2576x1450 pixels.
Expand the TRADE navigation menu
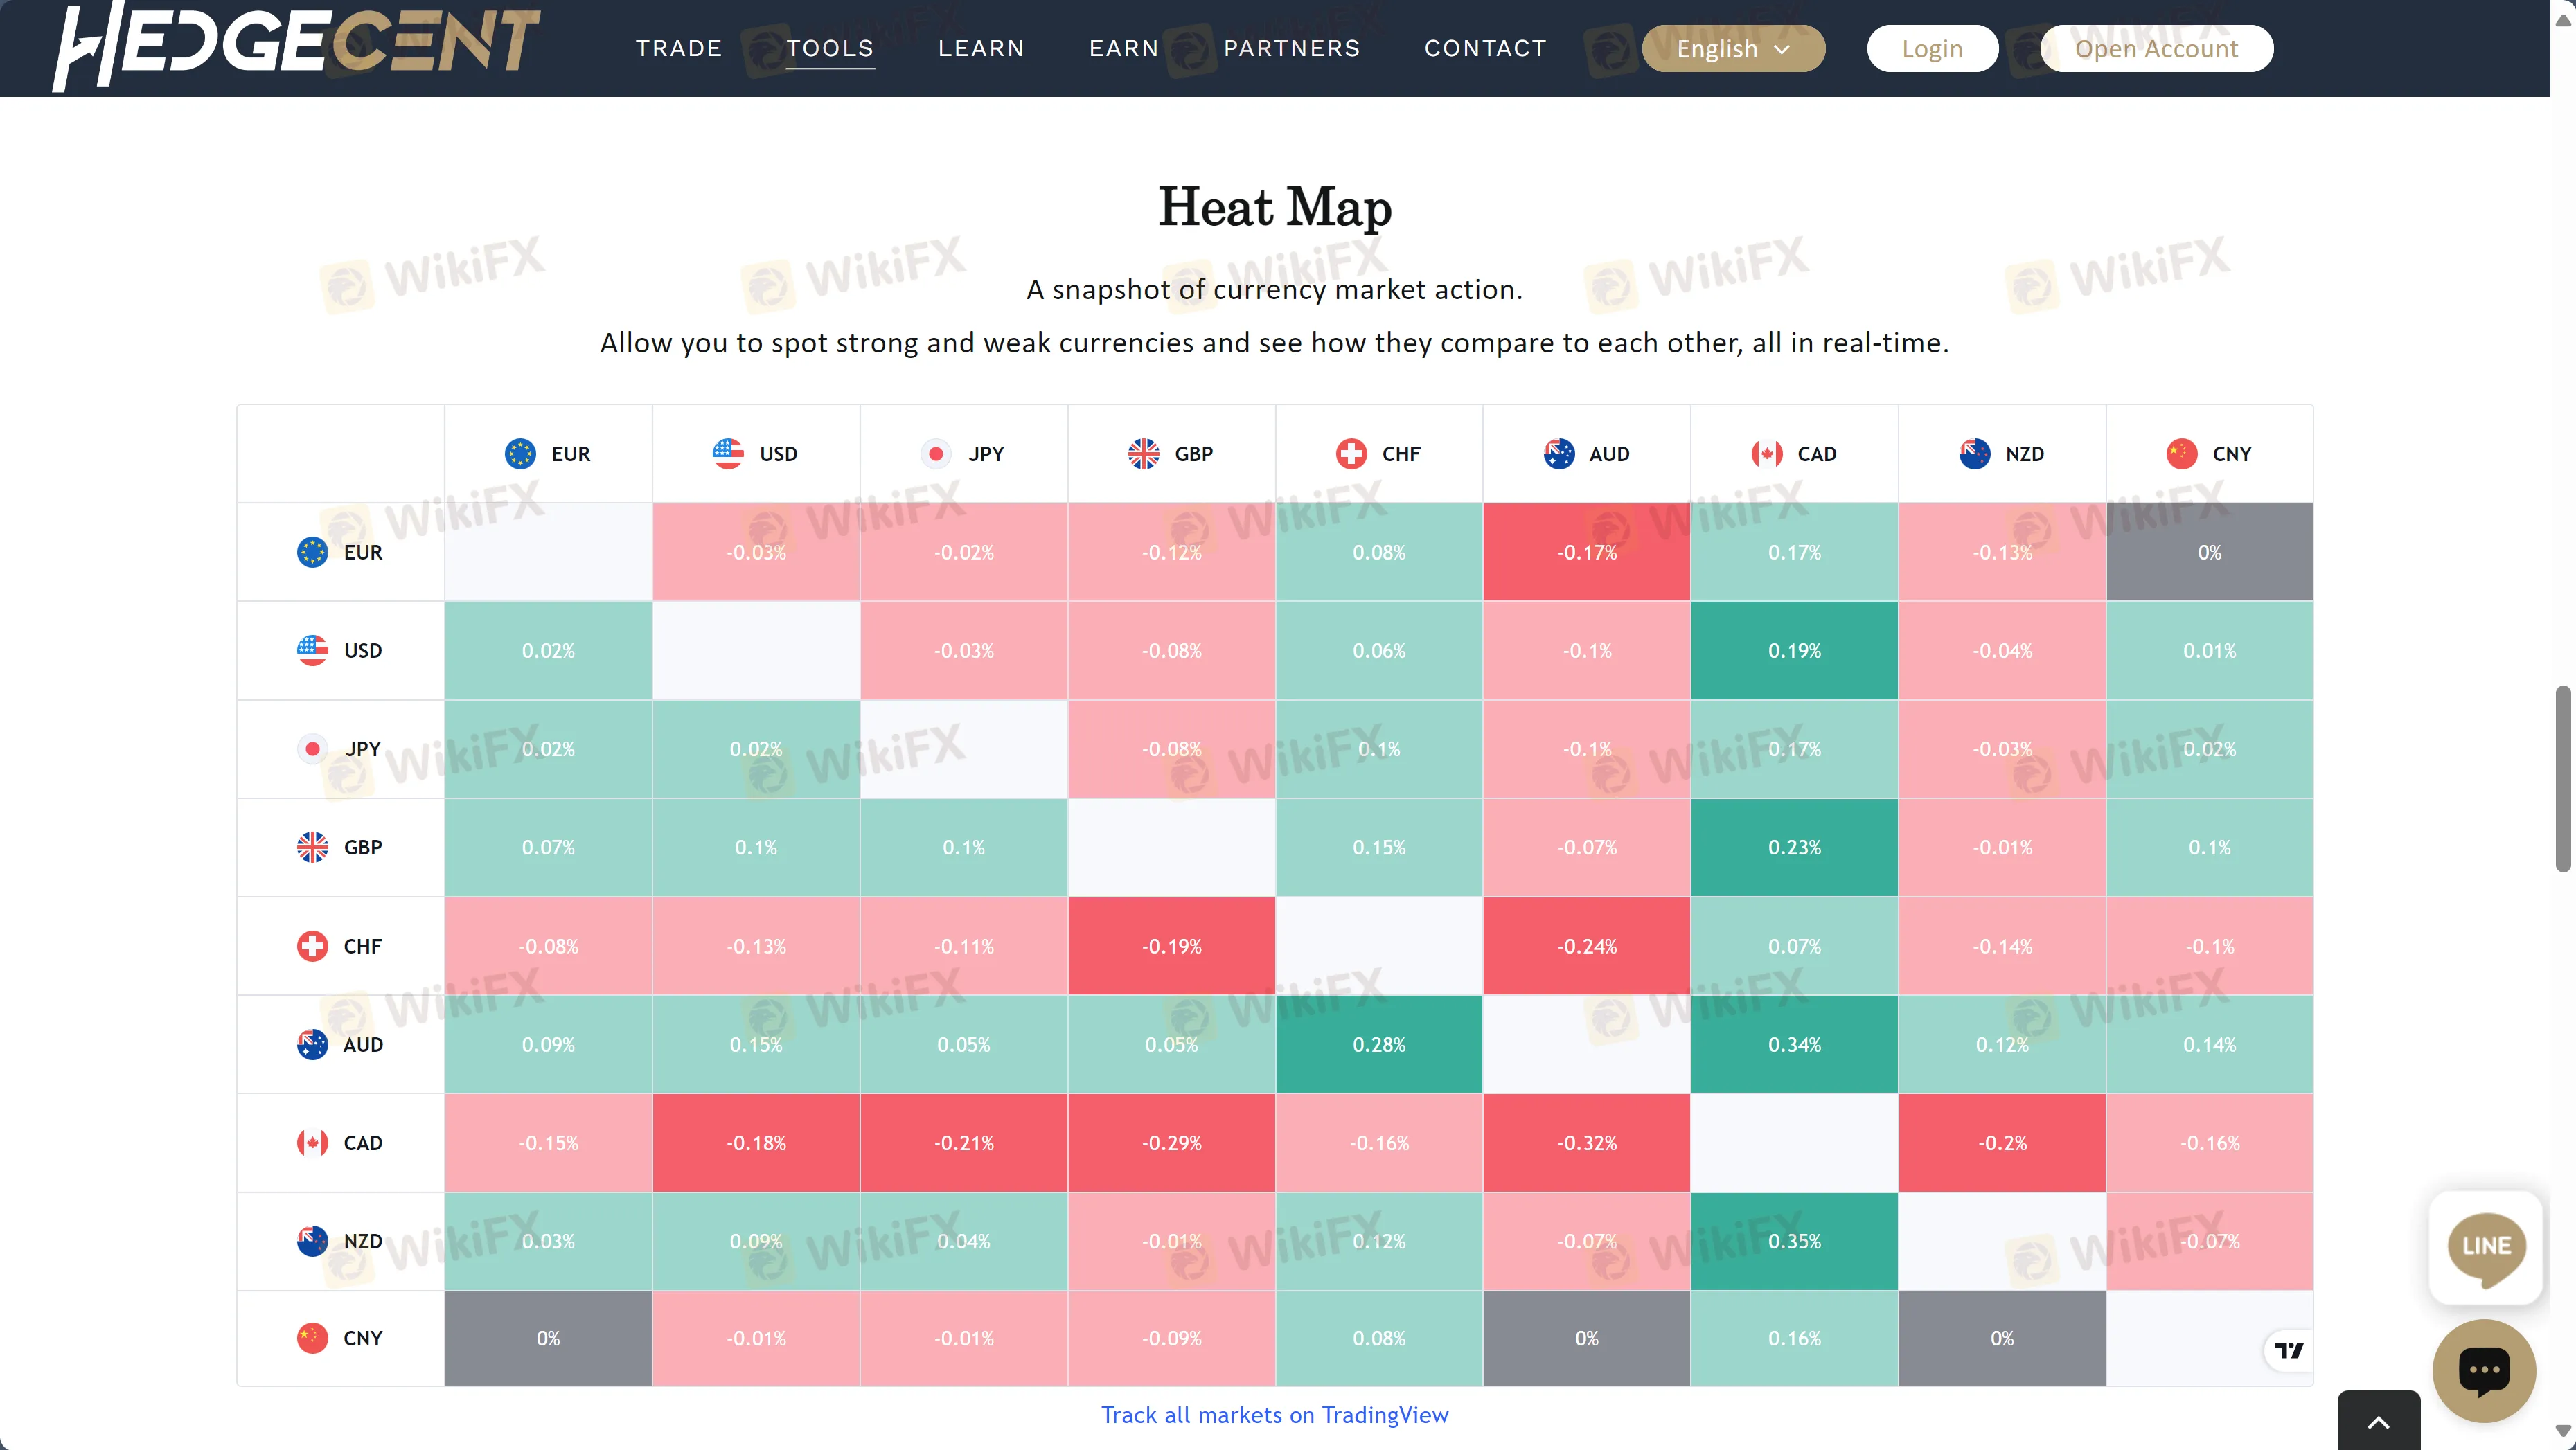[679, 48]
